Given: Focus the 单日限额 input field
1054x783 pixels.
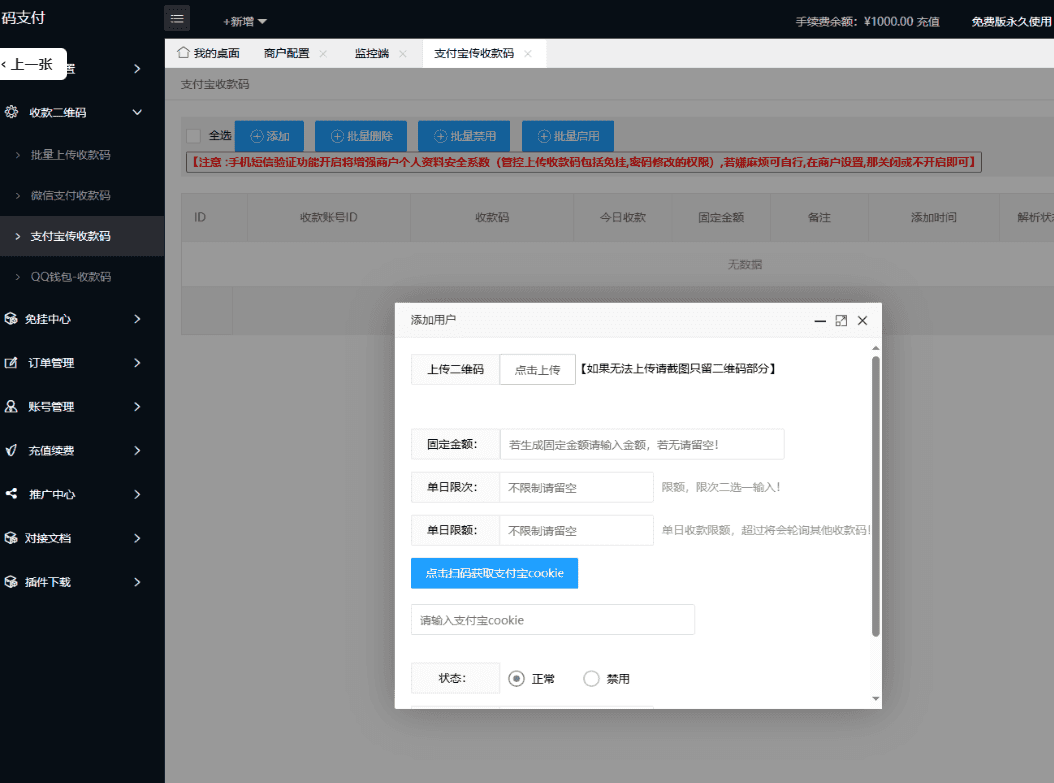Looking at the screenshot, I should coord(576,530).
